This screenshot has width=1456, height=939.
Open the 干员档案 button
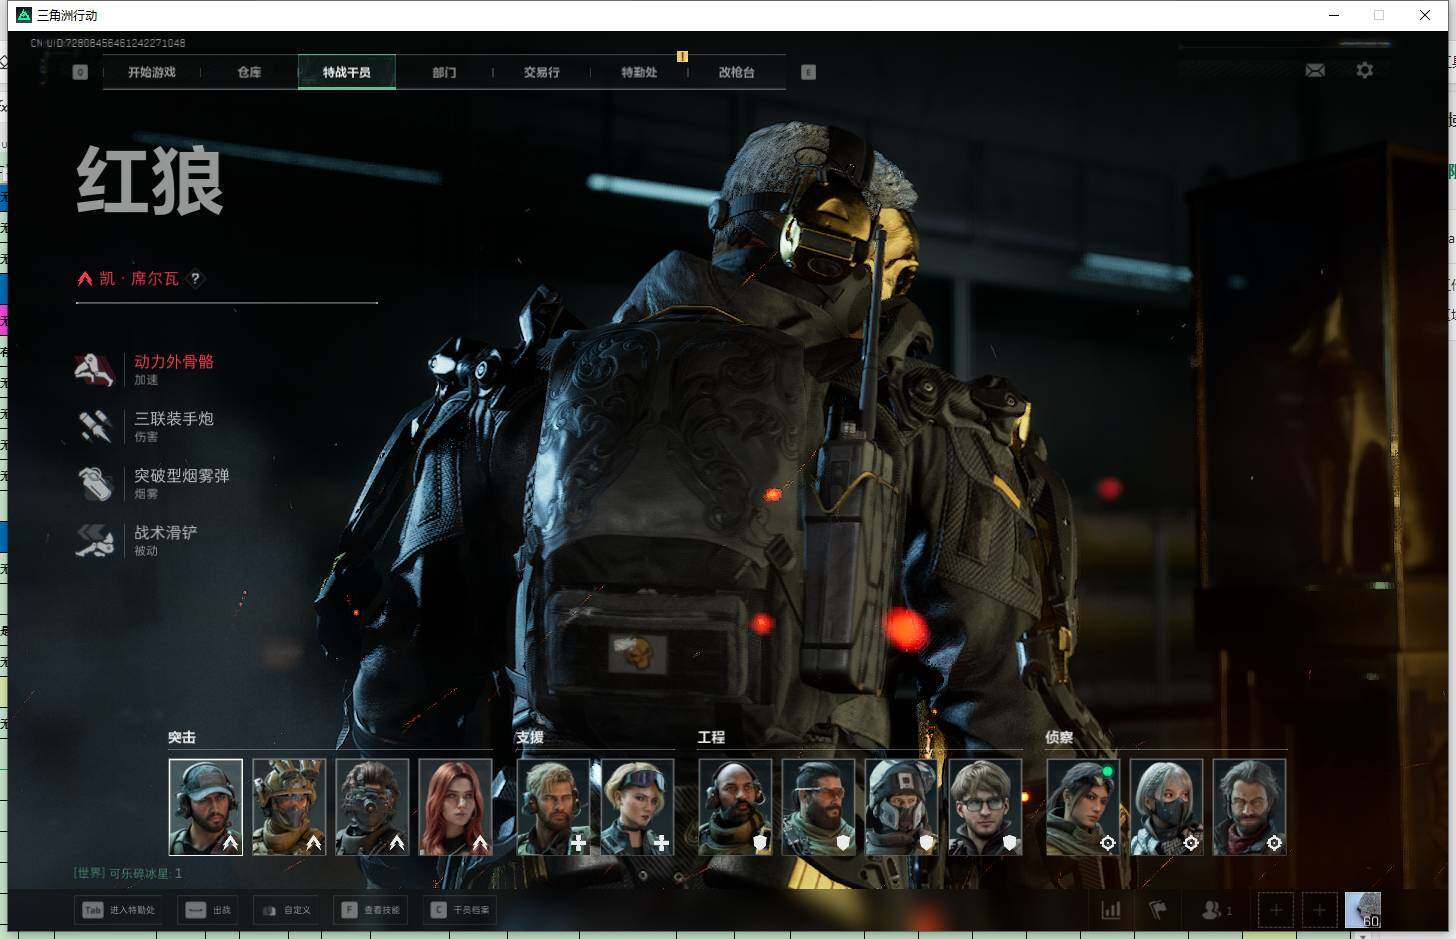tap(462, 910)
